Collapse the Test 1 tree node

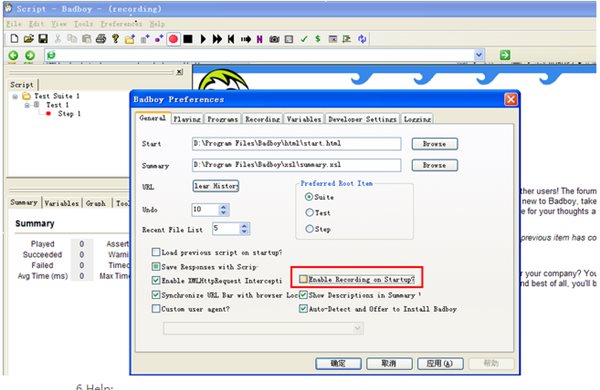point(27,105)
